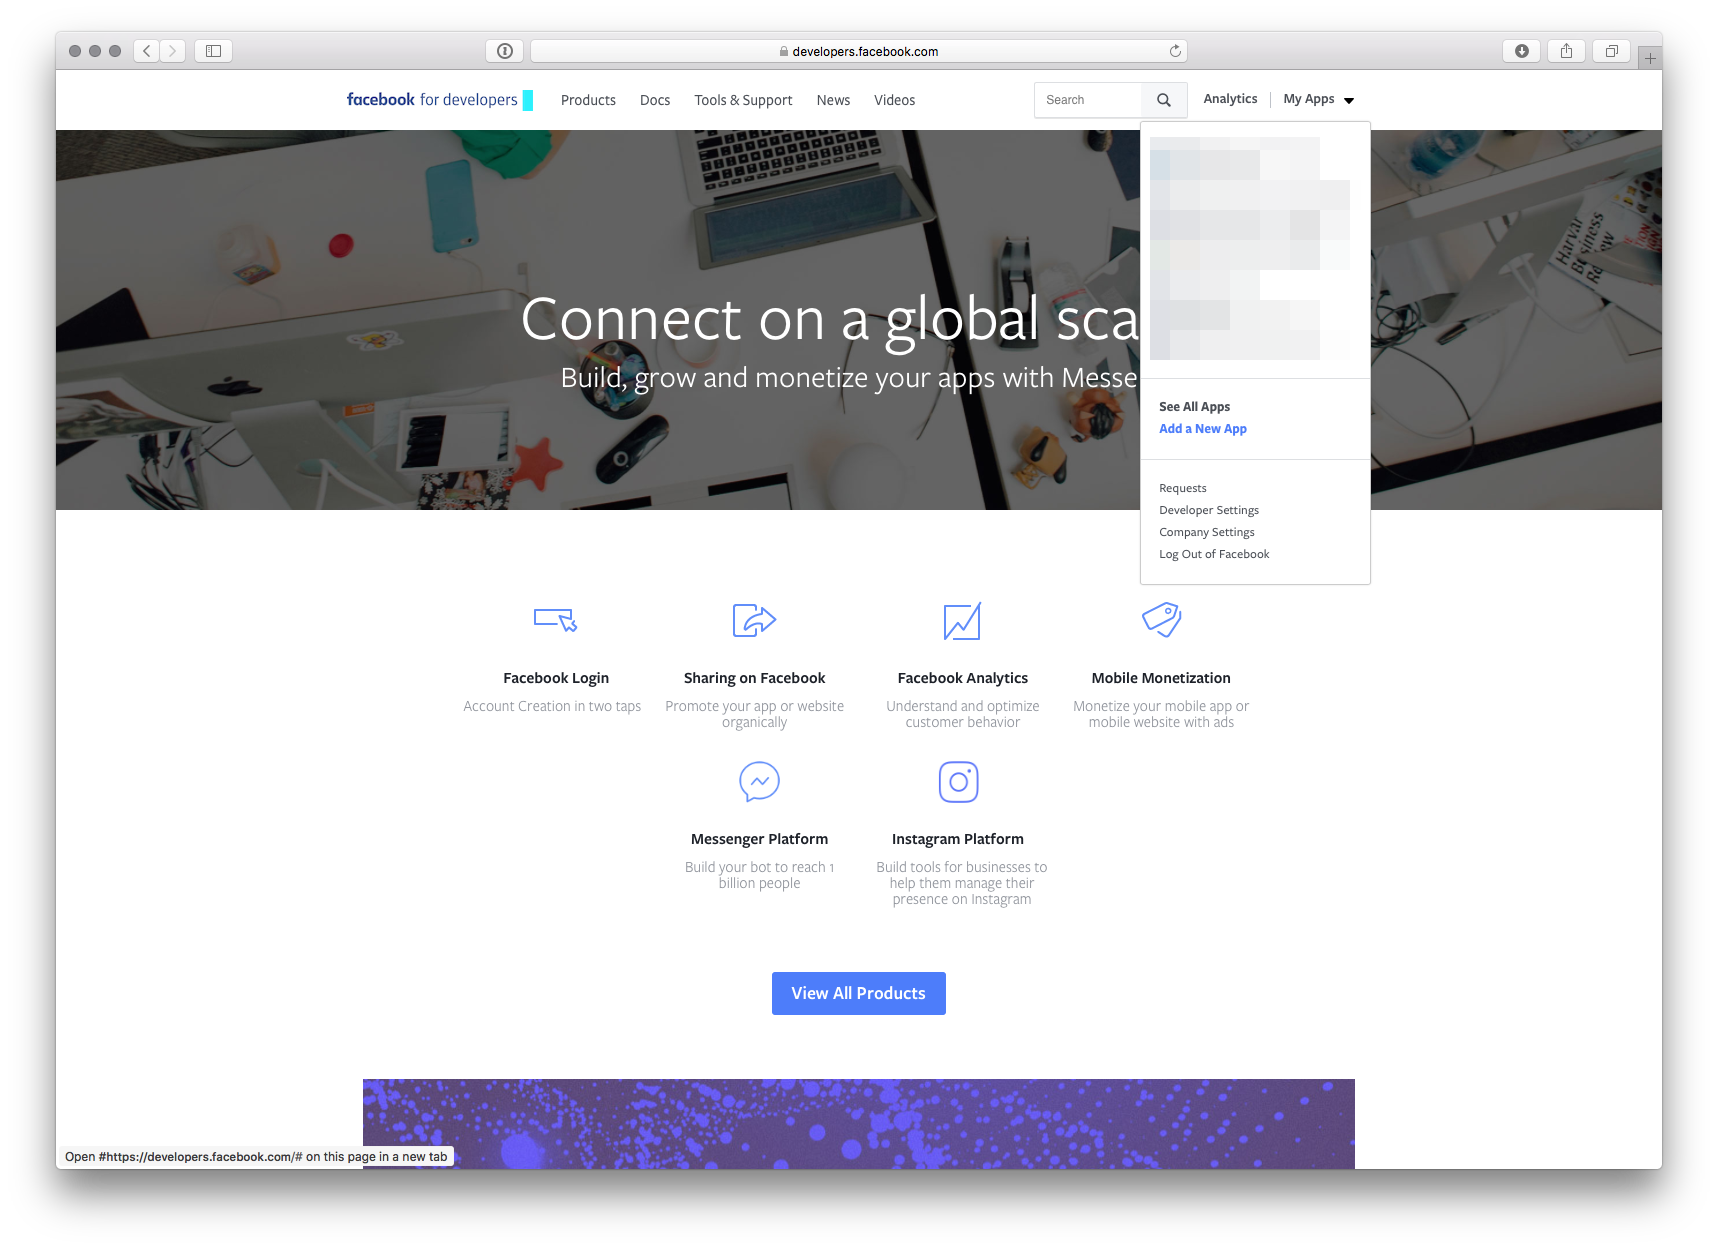This screenshot has width=1718, height=1249.
Task: Click the 'Build, grow and monetize your apps' subtitle
Action: tap(849, 378)
